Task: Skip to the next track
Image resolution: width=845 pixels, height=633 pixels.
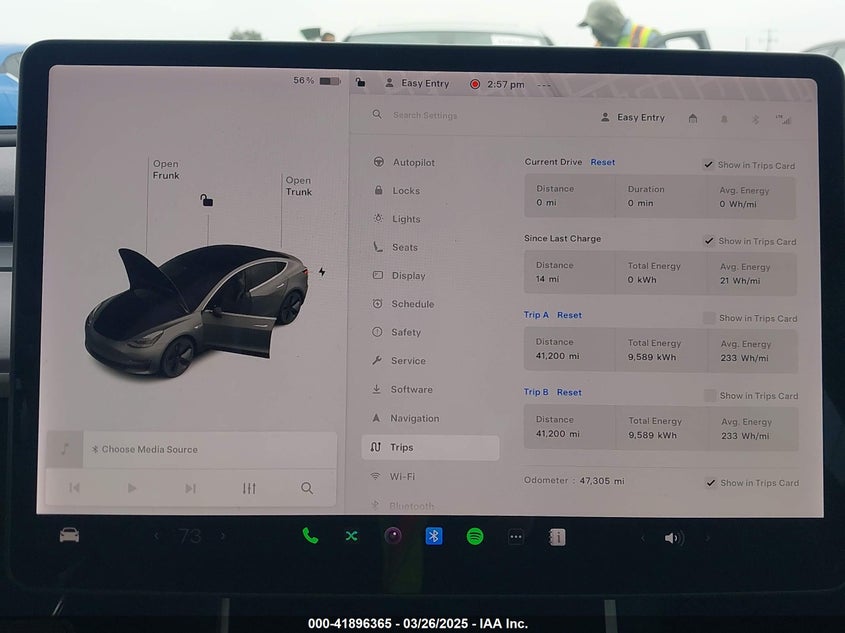Action: (x=190, y=488)
